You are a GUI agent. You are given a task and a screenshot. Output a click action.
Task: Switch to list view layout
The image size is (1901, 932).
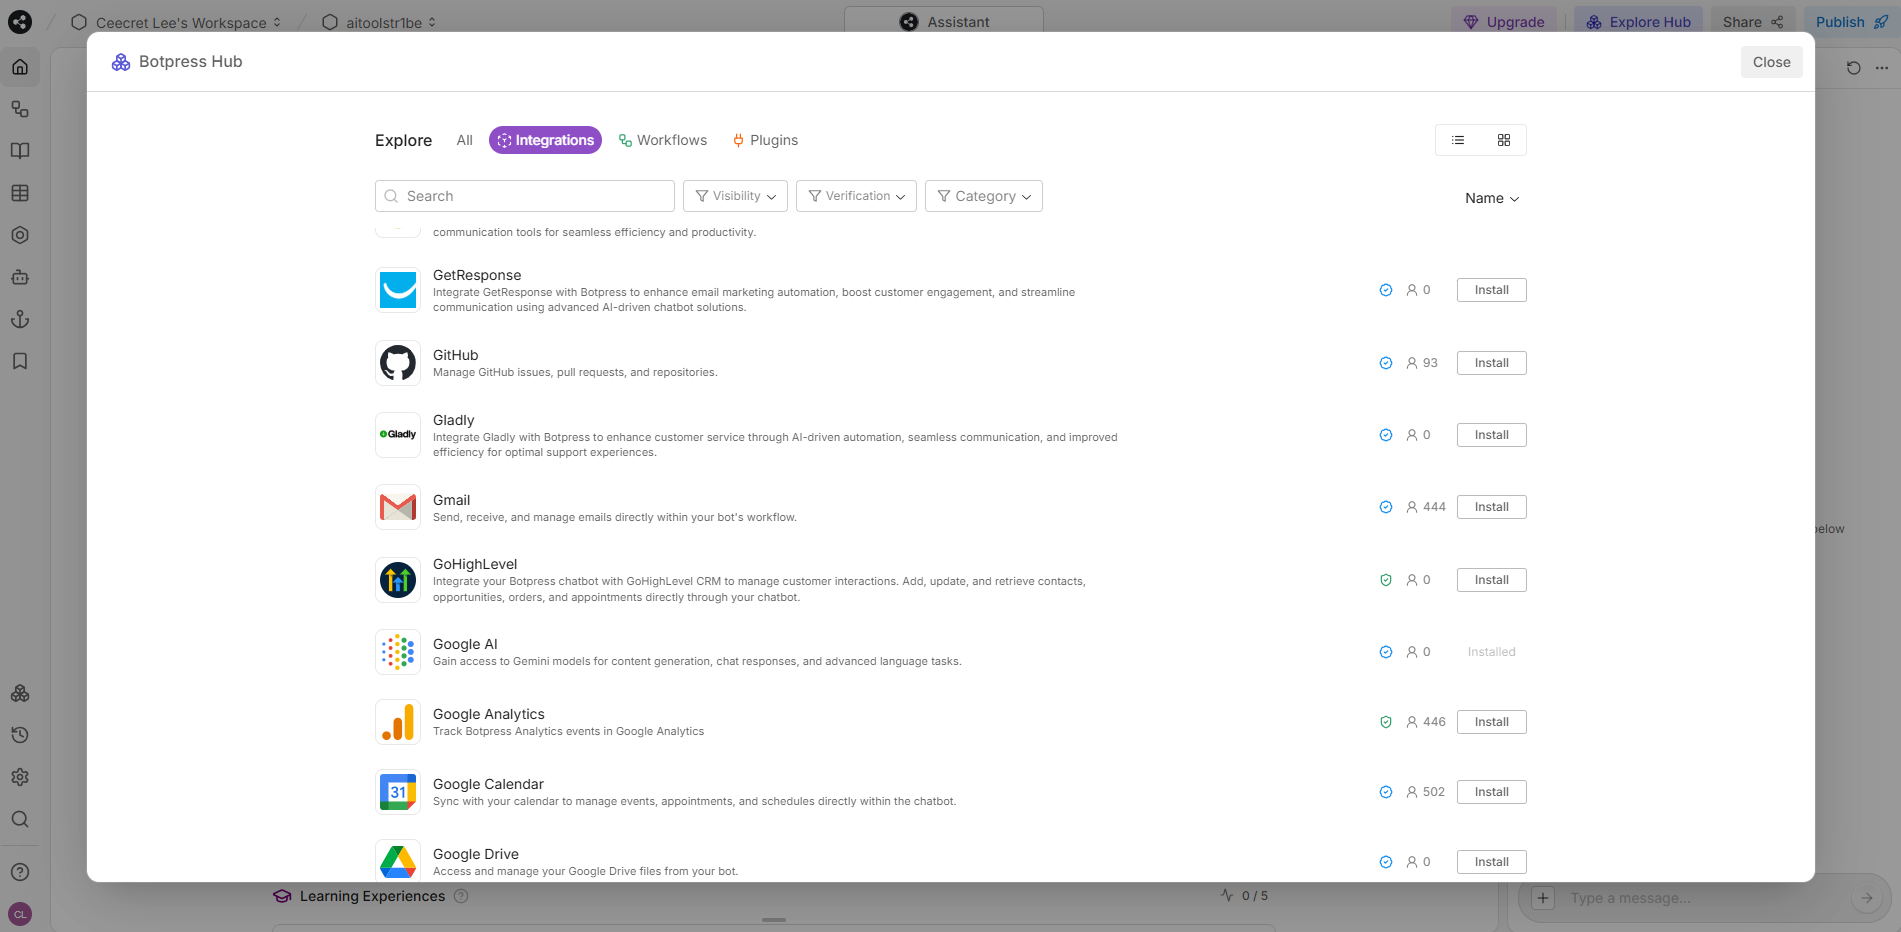(x=1457, y=140)
